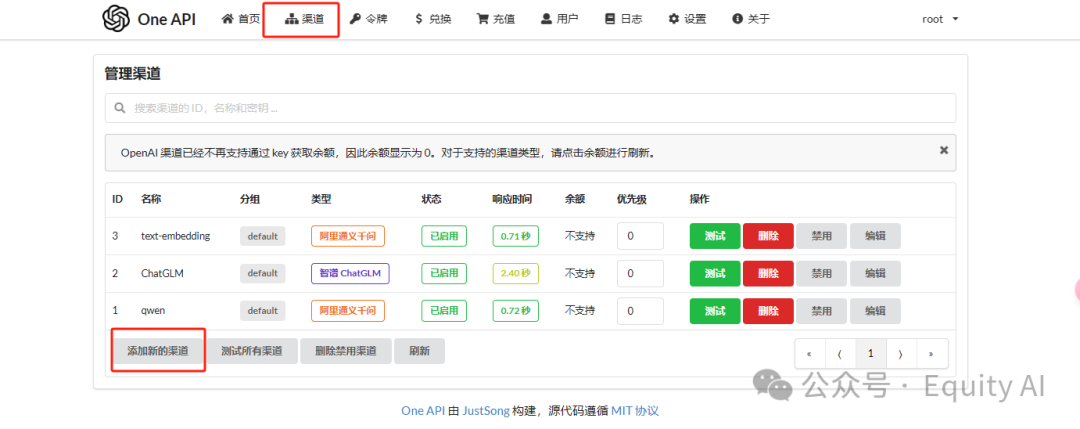Delete the text-embedding channel

coord(768,236)
